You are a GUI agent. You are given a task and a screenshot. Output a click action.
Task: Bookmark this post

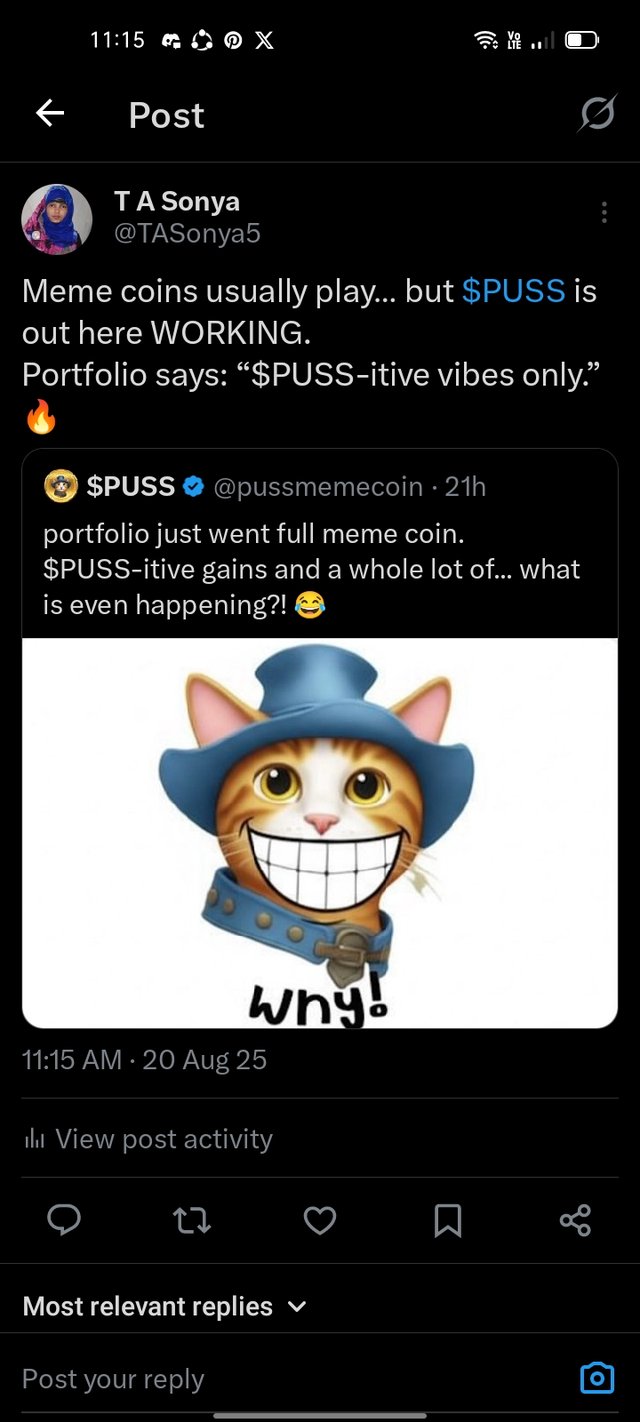point(447,1219)
